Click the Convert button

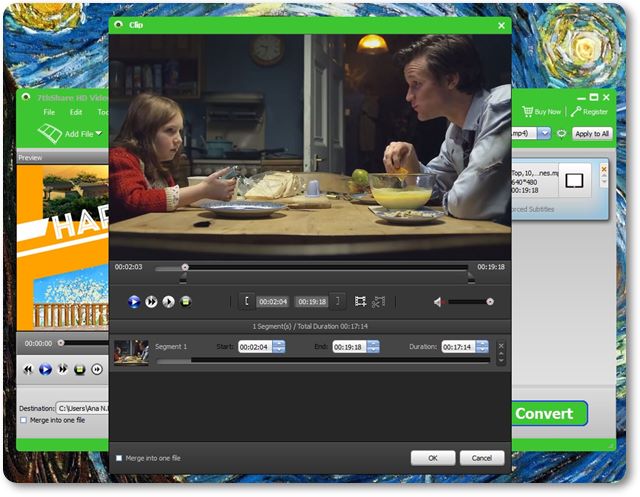tap(550, 413)
